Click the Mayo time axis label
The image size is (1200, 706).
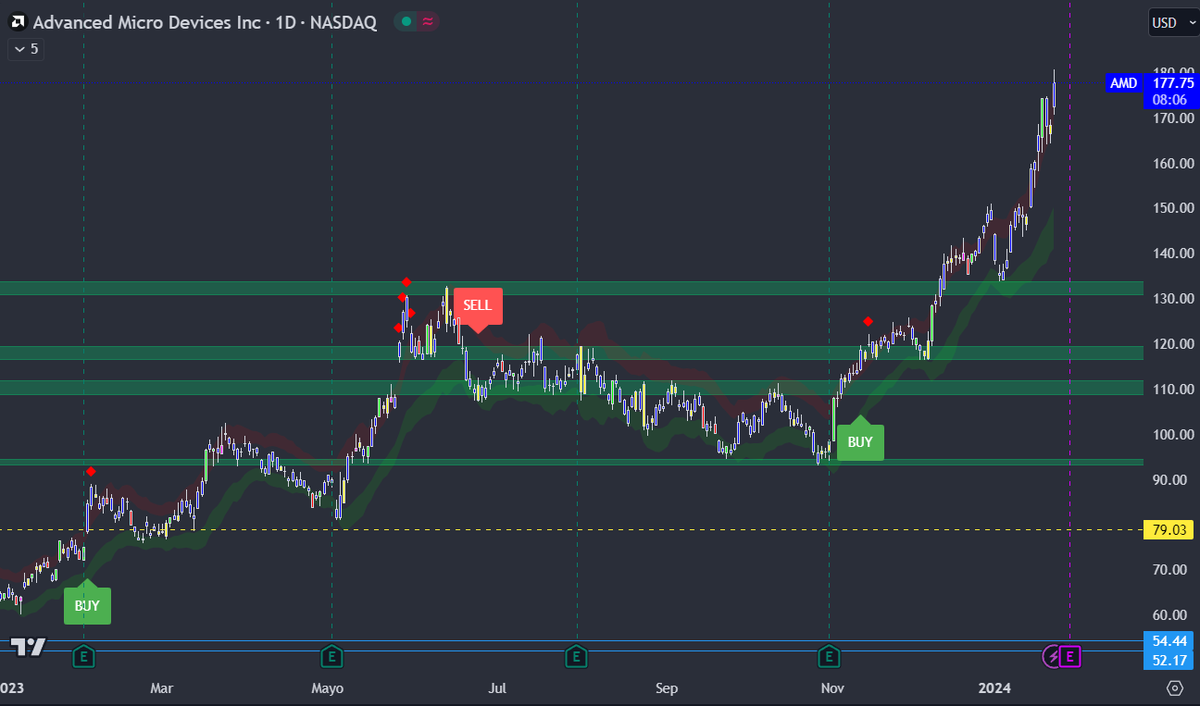pos(328,688)
